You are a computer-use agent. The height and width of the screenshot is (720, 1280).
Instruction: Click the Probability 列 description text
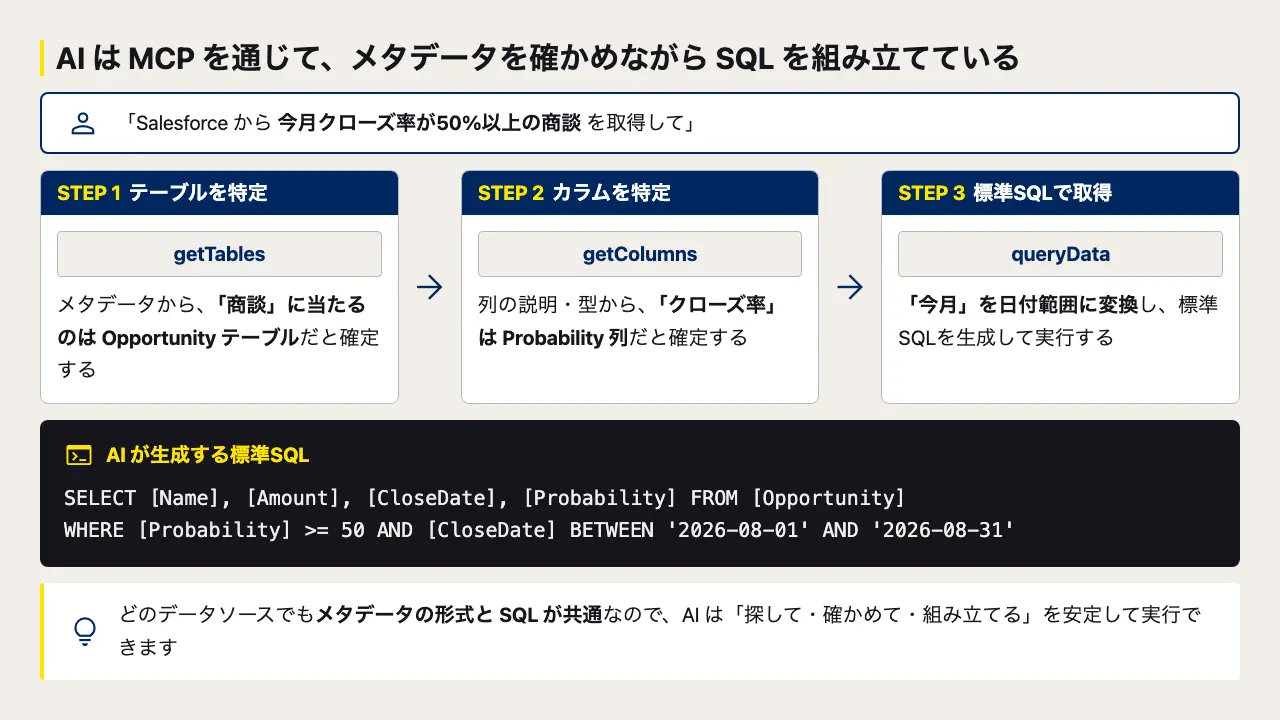tap(628, 321)
